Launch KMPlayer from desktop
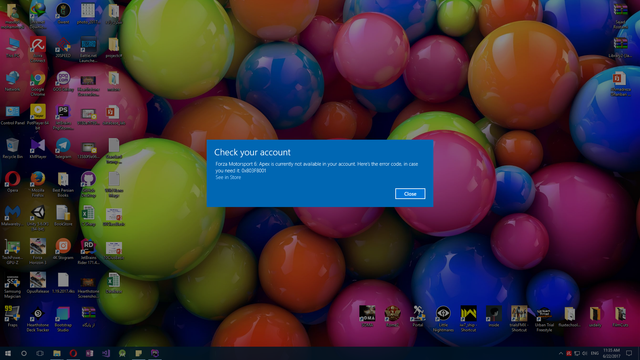Image resolution: width=640 pixels, height=360 pixels. pos(38,149)
